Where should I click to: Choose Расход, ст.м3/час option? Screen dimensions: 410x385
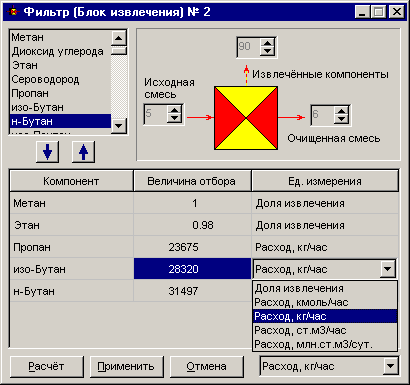(325, 330)
